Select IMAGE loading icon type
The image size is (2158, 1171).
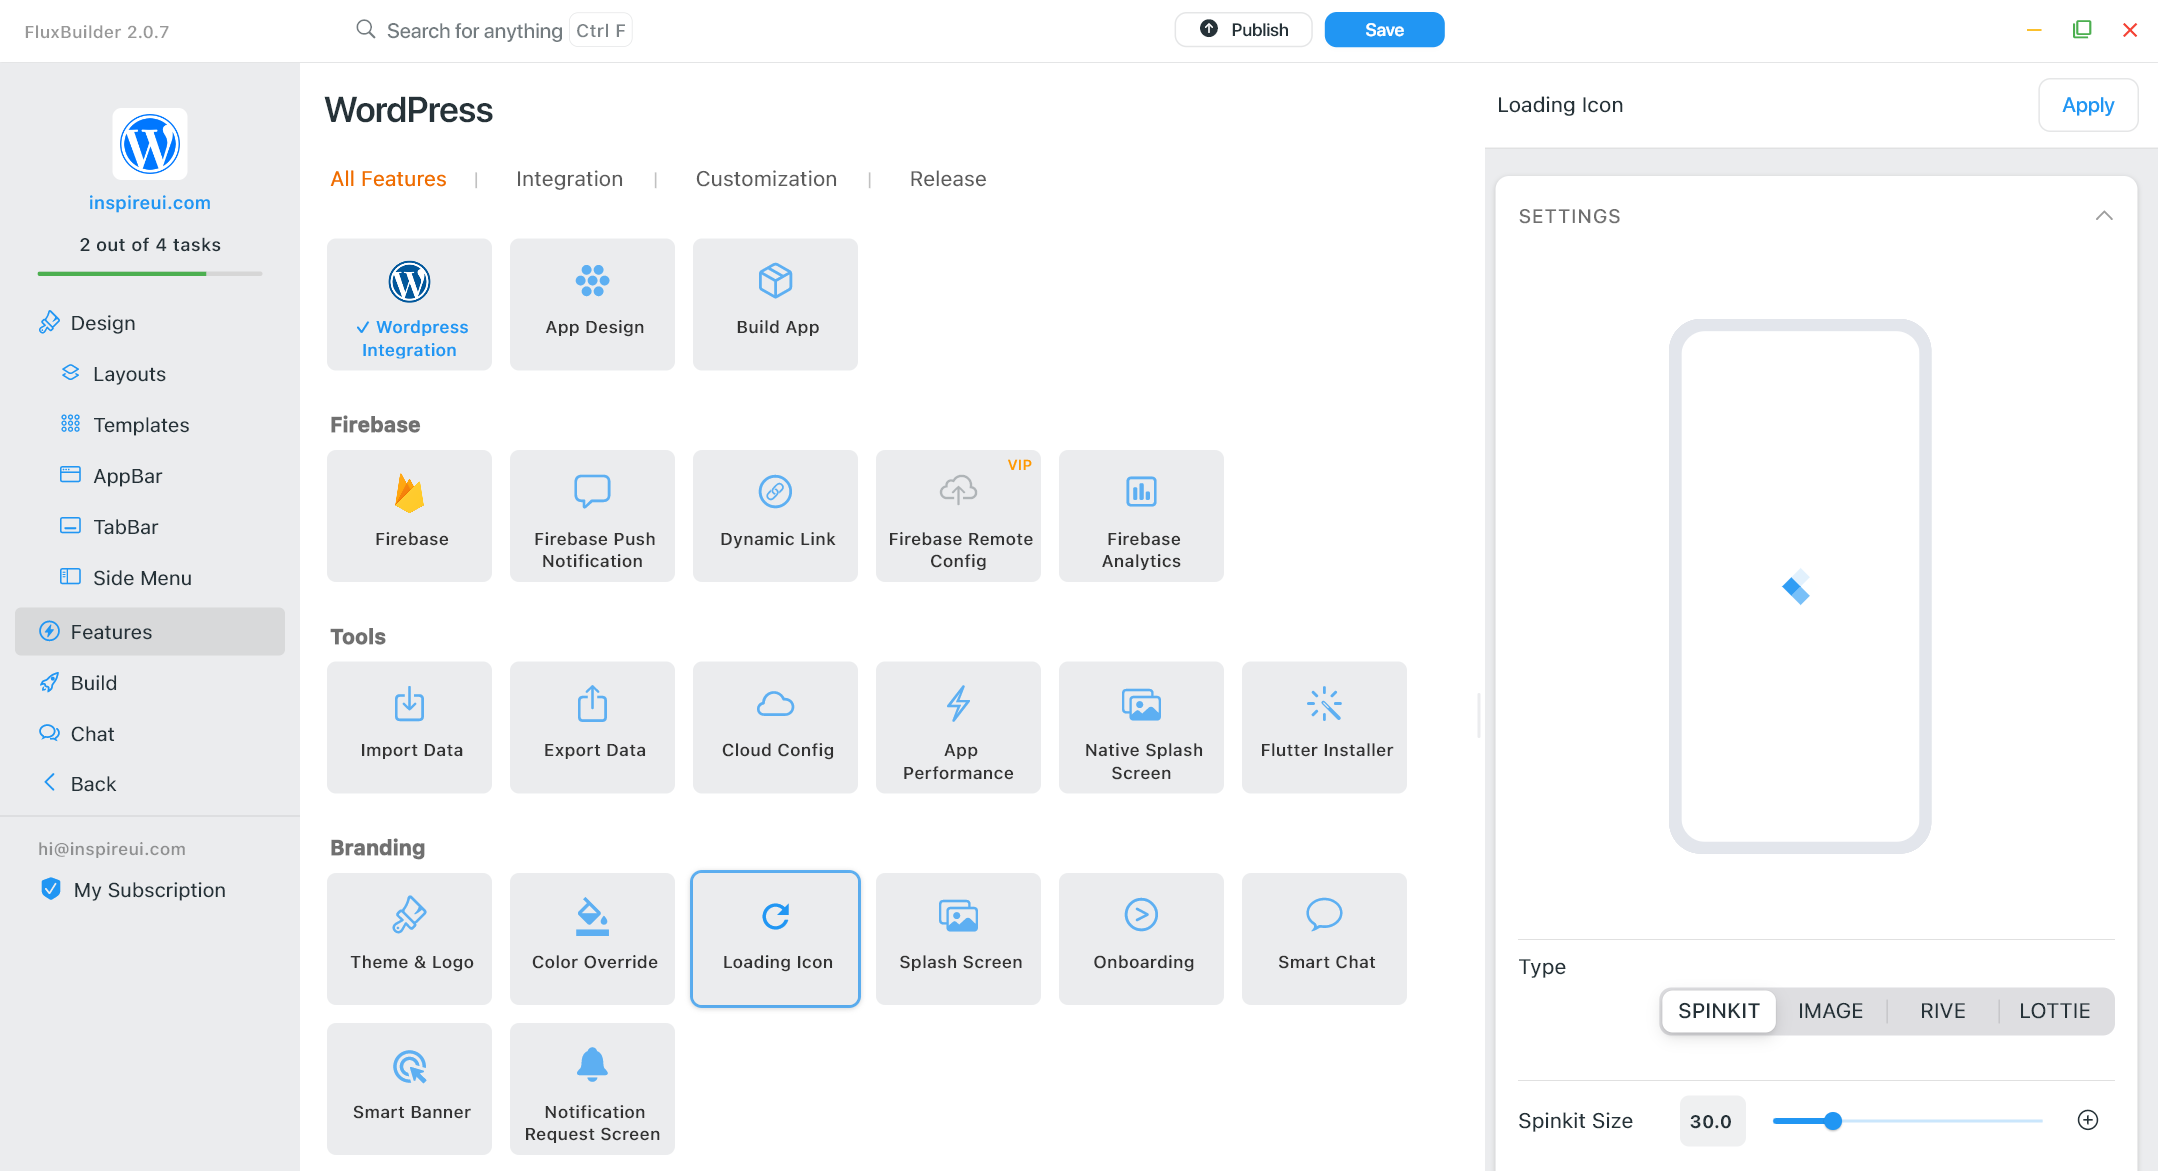1830,1011
